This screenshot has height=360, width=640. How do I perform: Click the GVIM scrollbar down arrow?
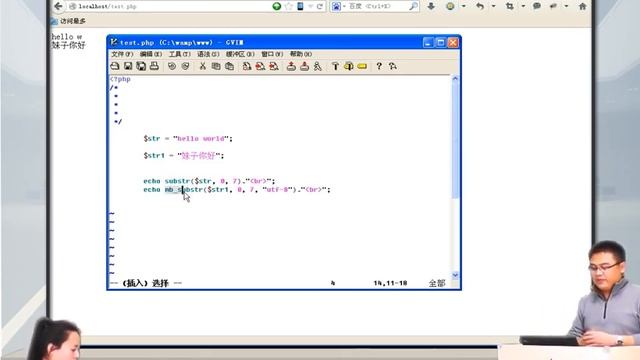coord(455,275)
